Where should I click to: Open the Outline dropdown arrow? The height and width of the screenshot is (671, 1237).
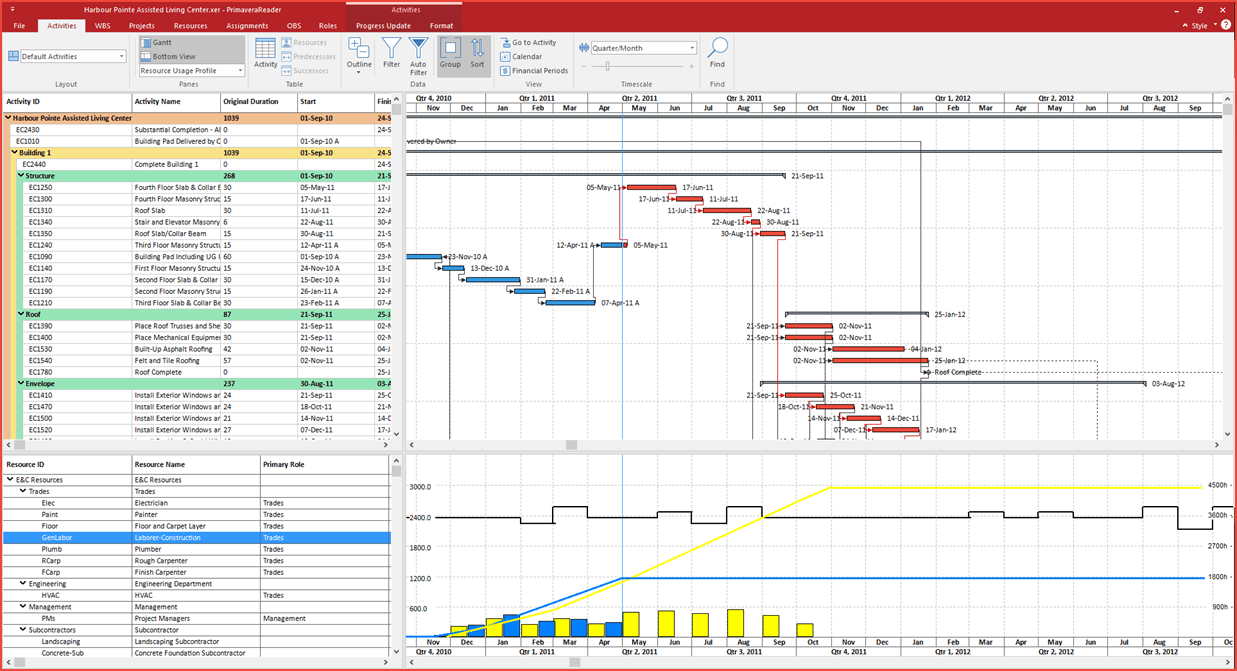pyautogui.click(x=358, y=72)
